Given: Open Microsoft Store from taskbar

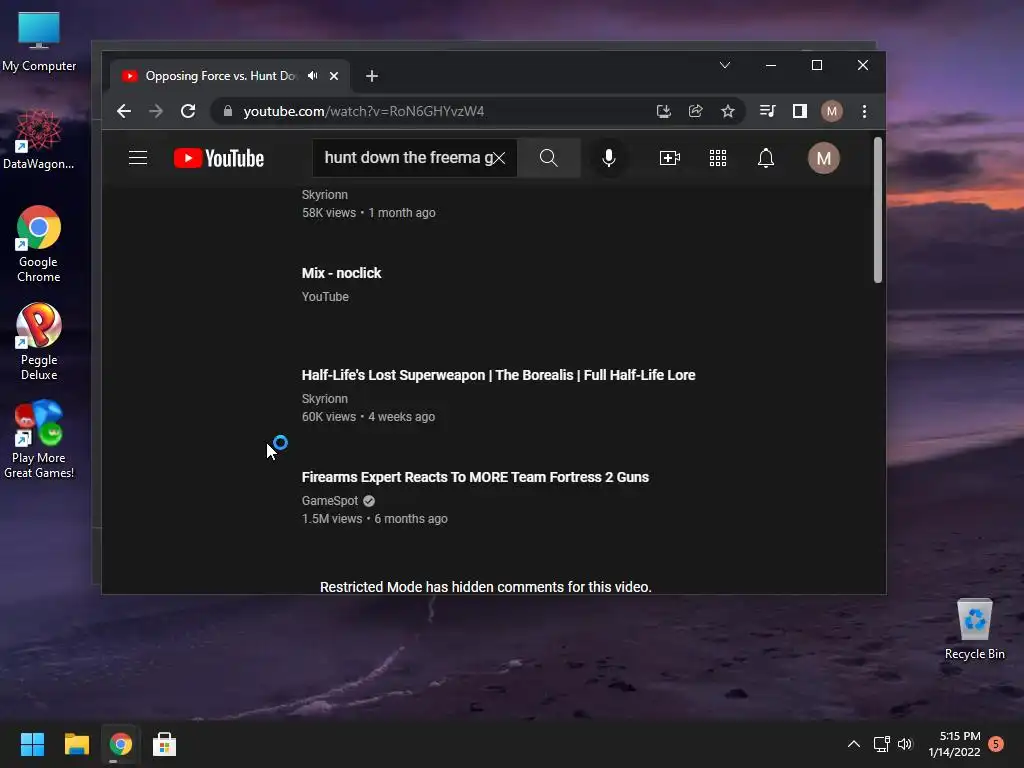Looking at the screenshot, I should tap(165, 744).
